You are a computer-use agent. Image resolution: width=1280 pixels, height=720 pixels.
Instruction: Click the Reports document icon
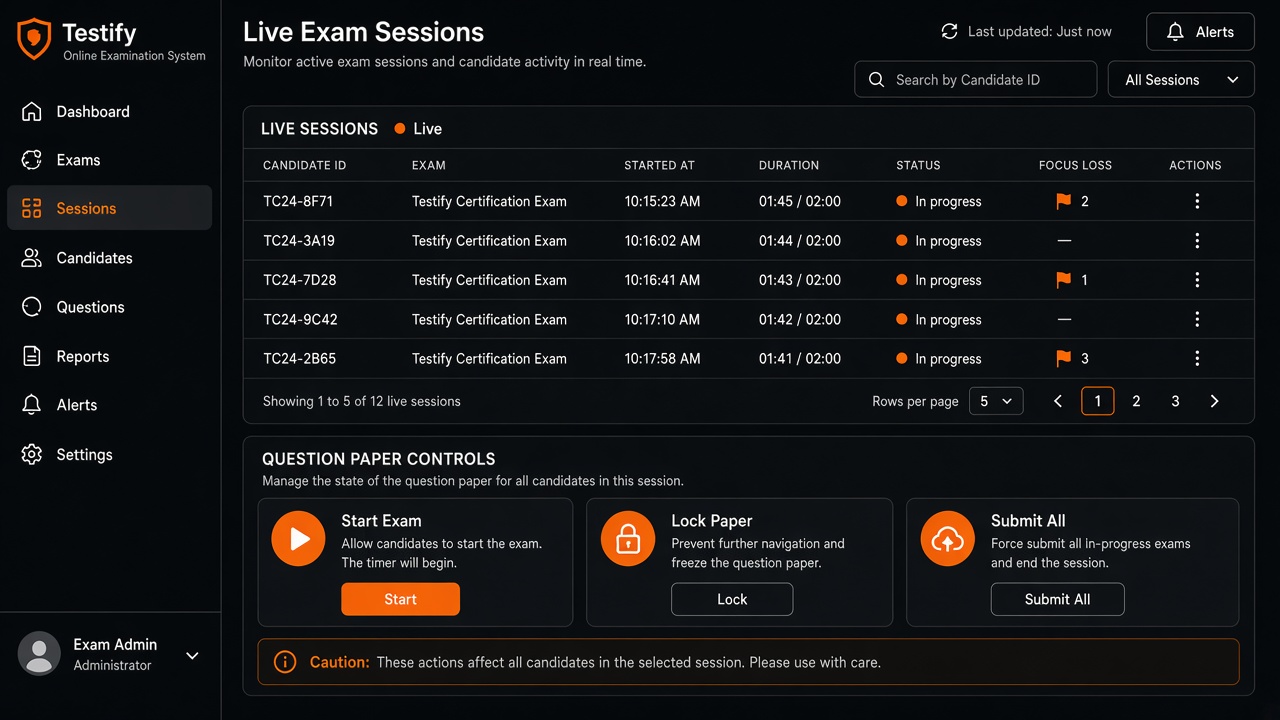pyautogui.click(x=32, y=356)
